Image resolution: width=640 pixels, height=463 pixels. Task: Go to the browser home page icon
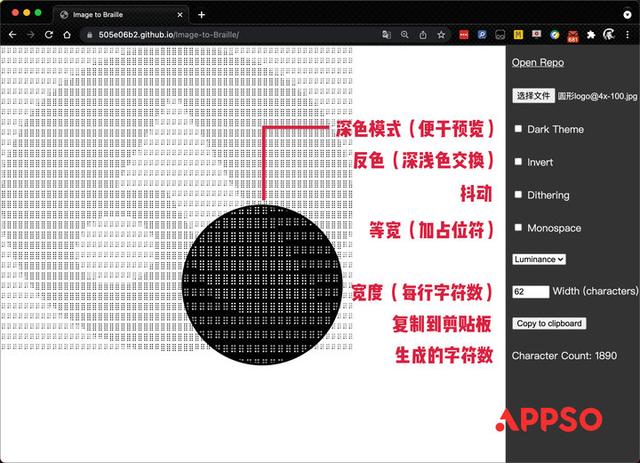(x=66, y=34)
